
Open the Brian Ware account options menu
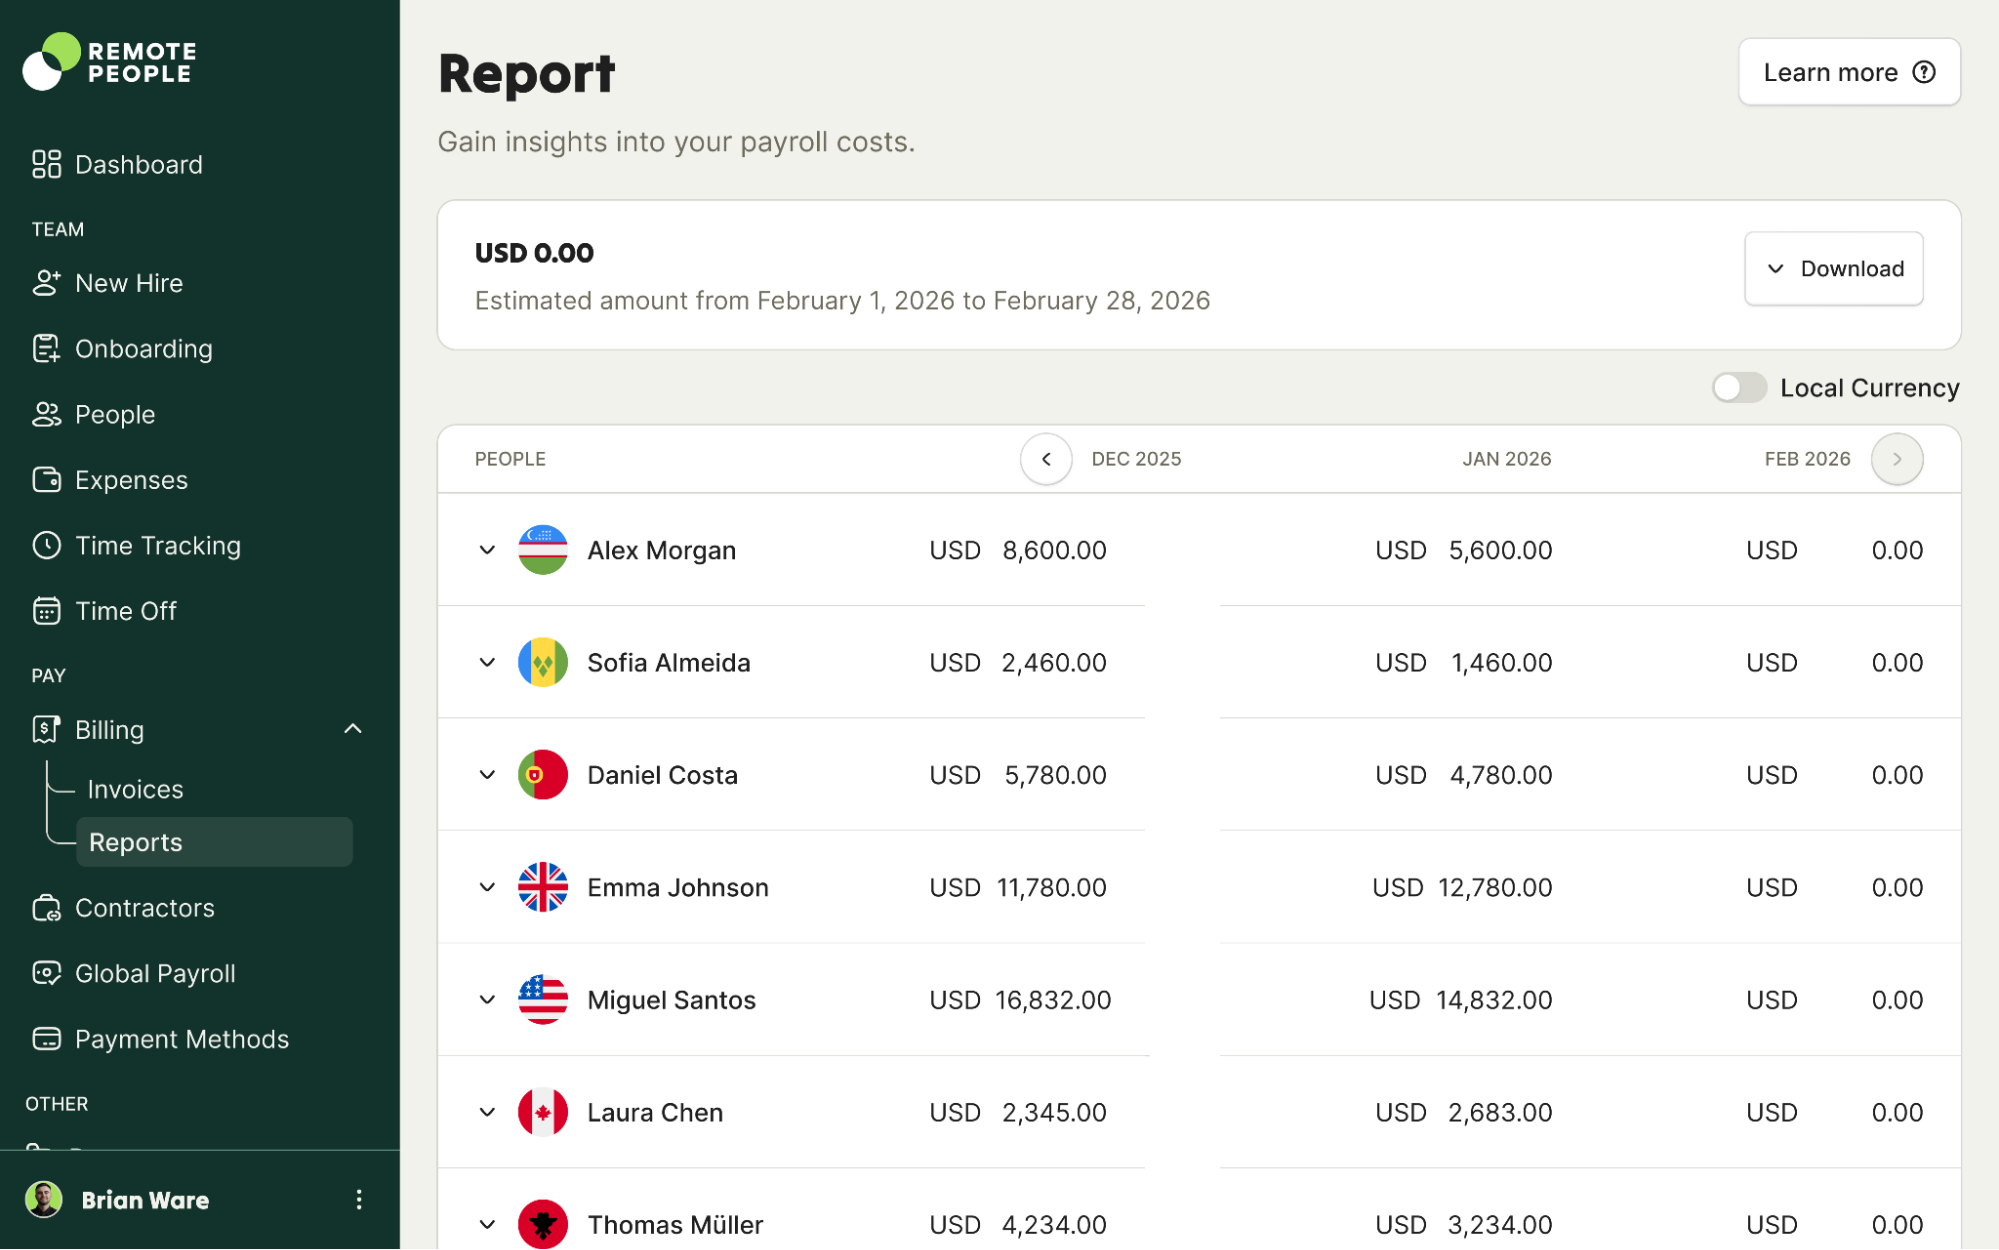[x=359, y=1199]
